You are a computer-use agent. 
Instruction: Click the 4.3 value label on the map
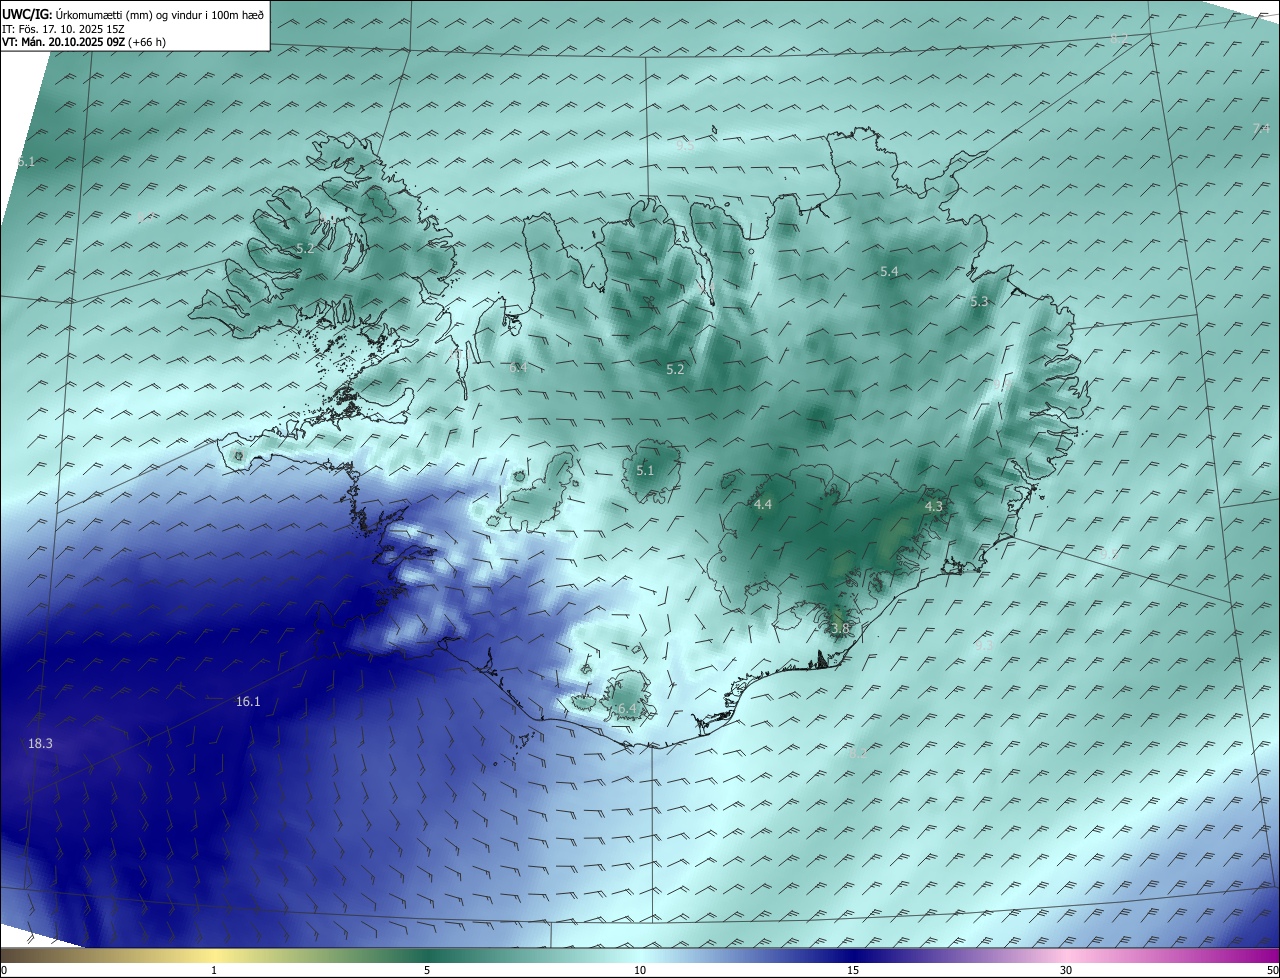(x=933, y=507)
